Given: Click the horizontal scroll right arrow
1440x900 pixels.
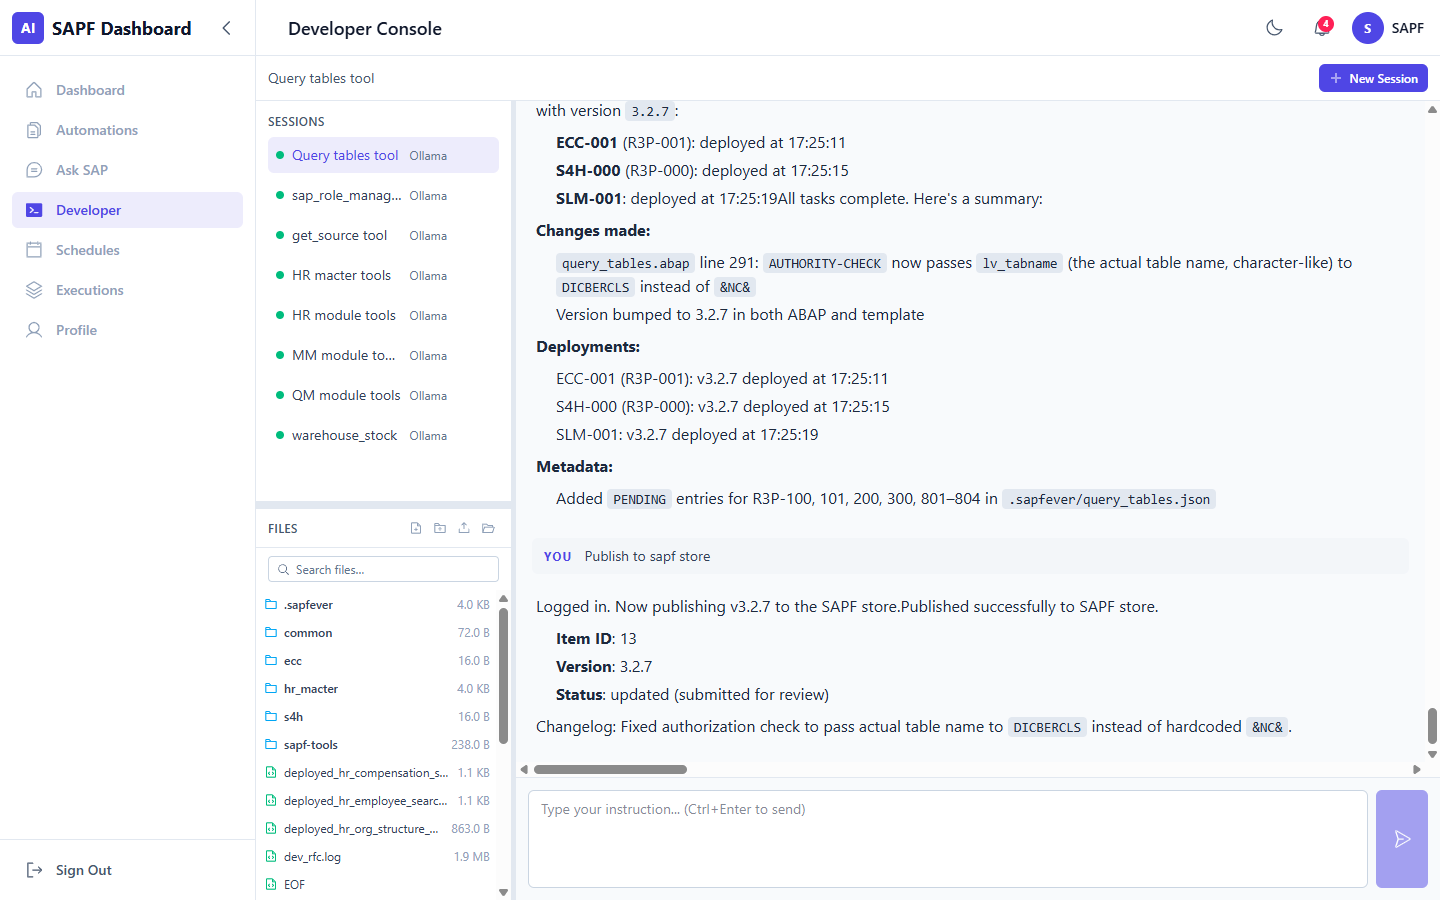Looking at the screenshot, I should 1416,769.
